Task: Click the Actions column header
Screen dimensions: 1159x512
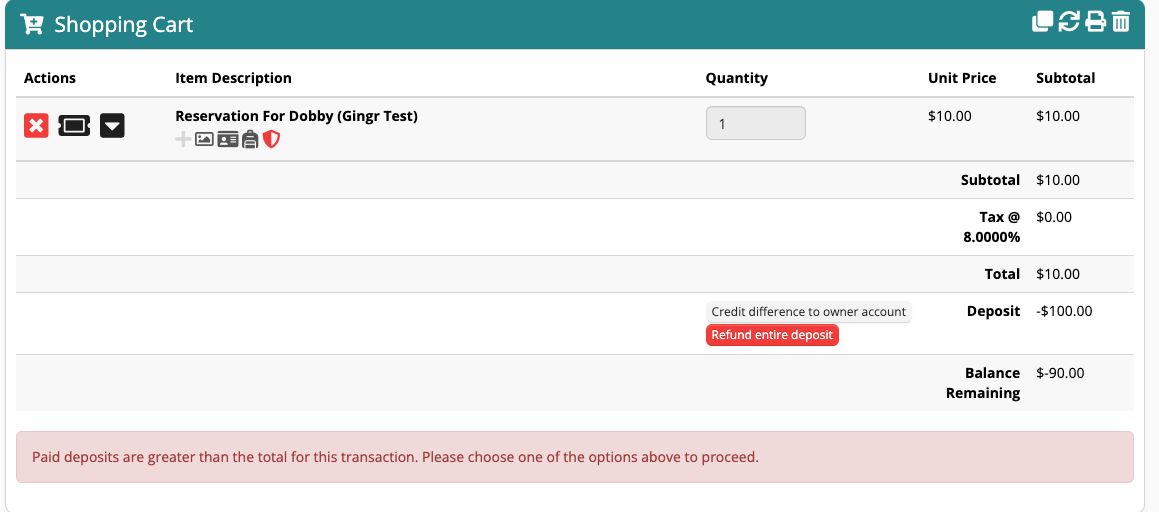Action: pos(50,78)
